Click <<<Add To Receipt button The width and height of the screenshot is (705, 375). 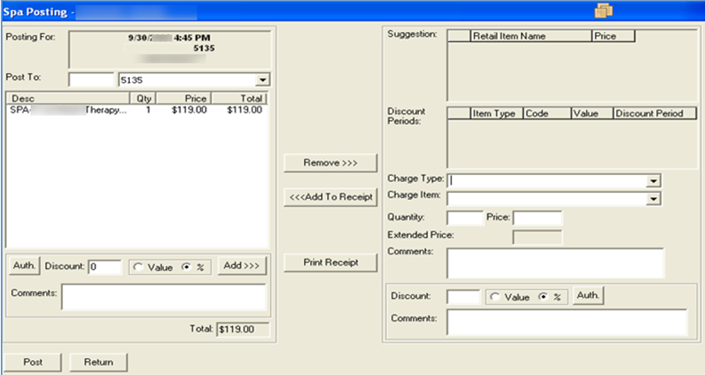click(330, 197)
